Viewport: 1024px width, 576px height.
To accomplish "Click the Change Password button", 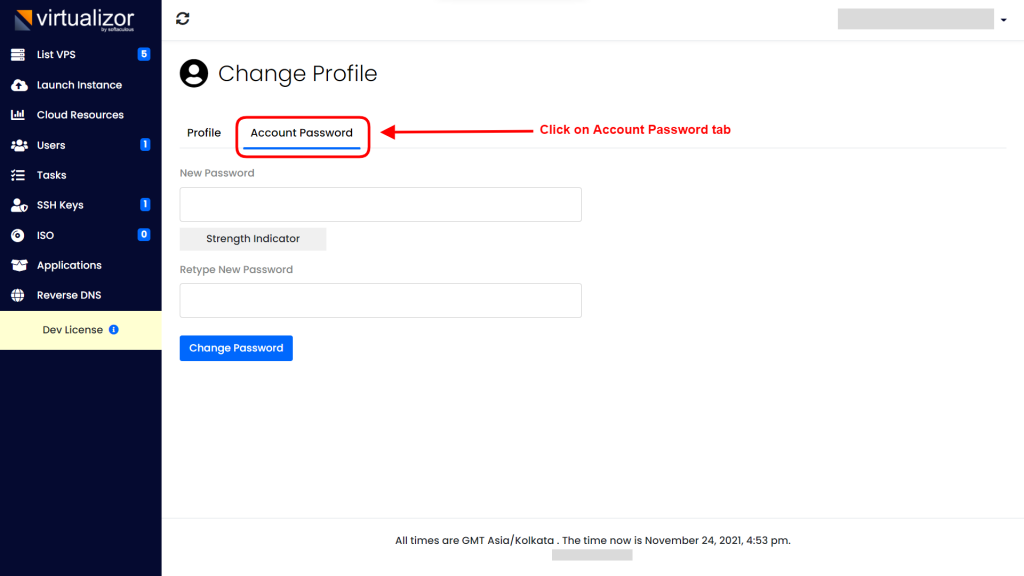I will 236,348.
